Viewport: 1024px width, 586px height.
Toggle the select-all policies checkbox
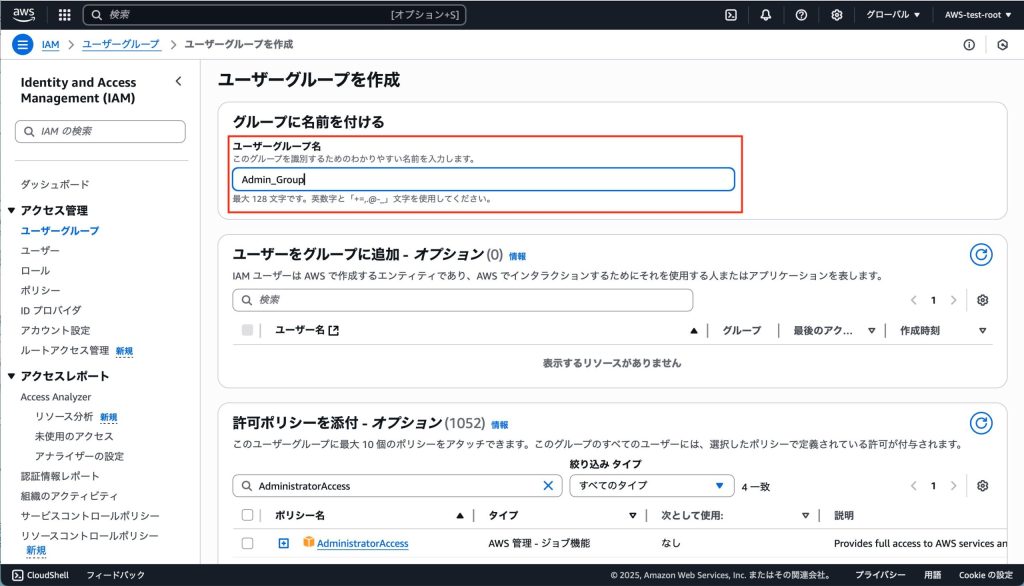click(x=247, y=515)
